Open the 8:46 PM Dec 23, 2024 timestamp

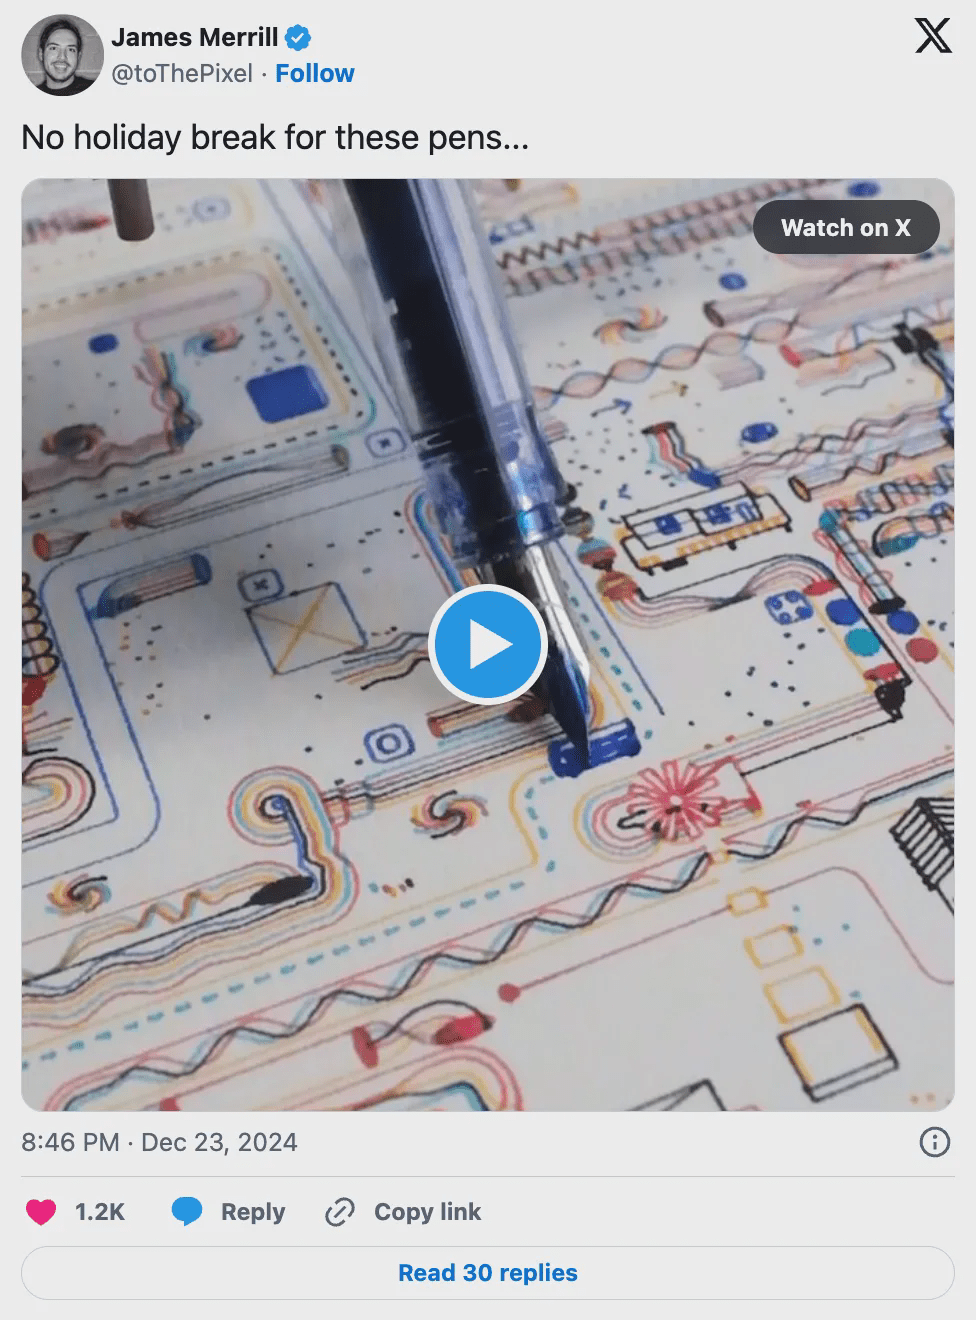pos(160,1142)
